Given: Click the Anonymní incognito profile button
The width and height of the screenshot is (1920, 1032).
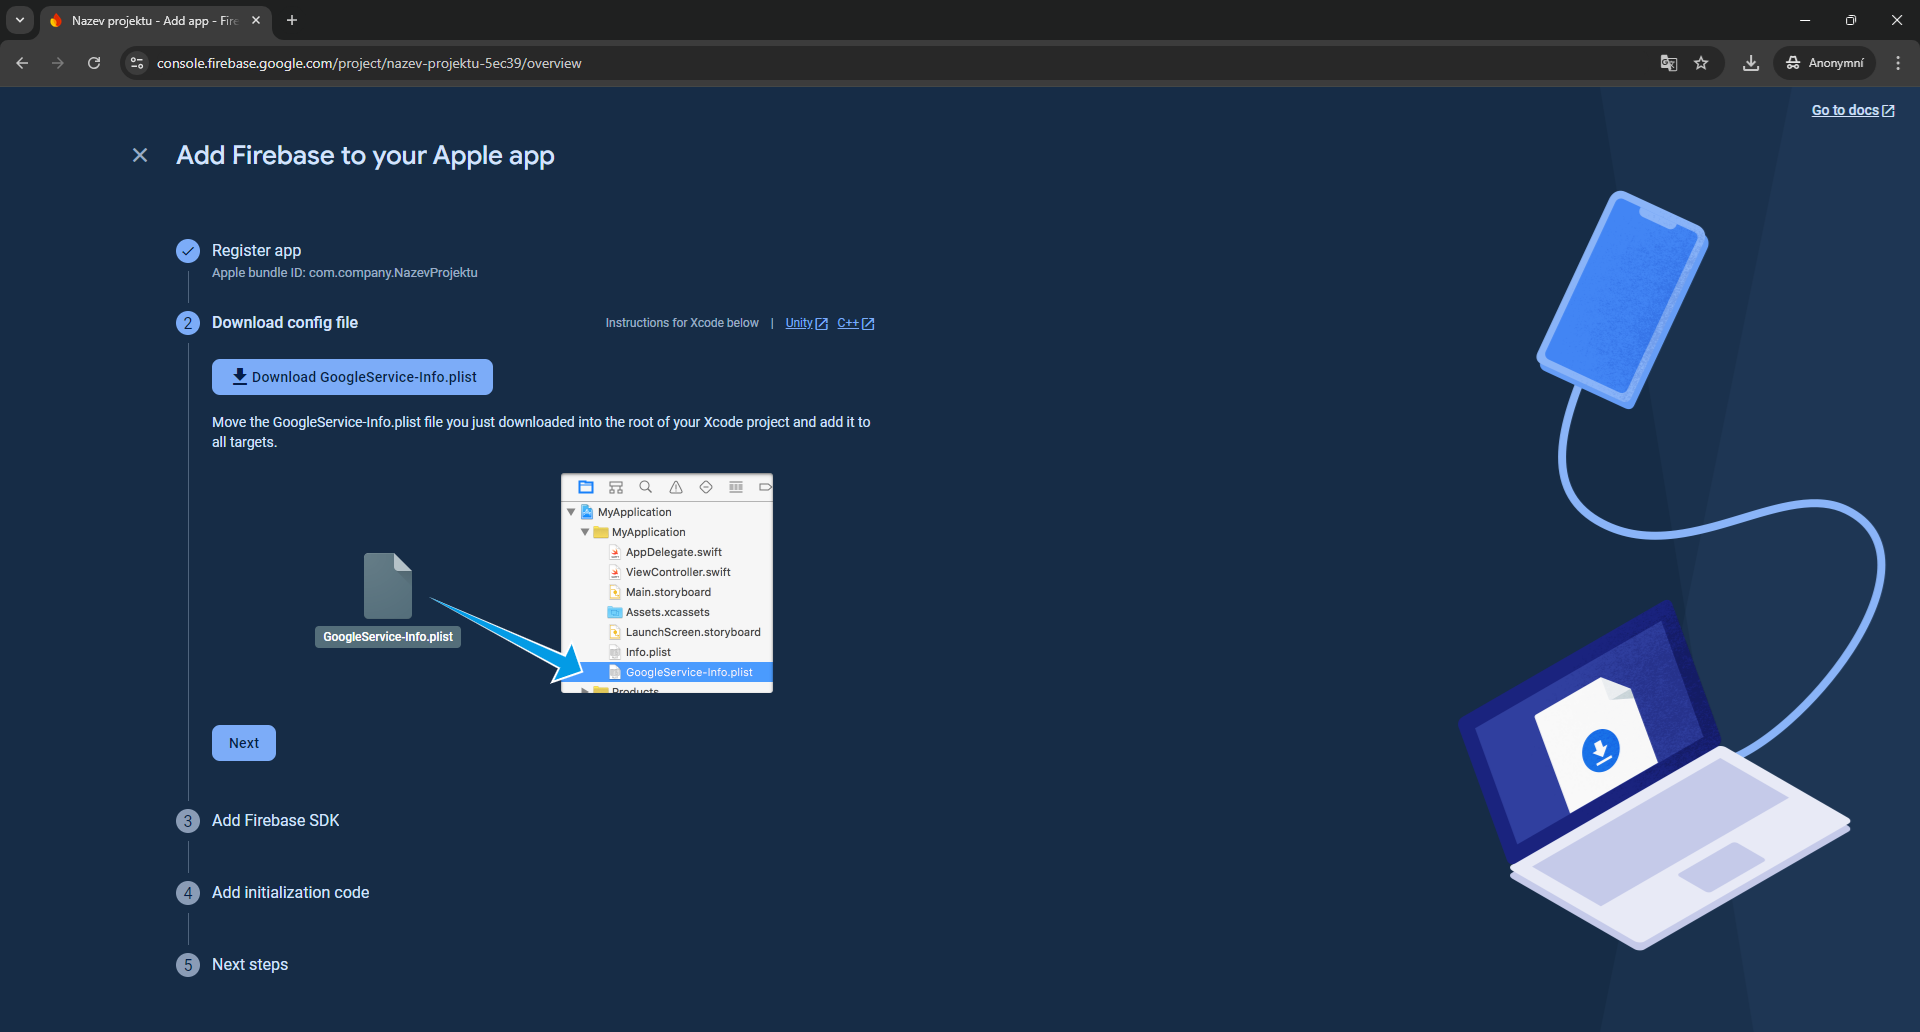Looking at the screenshot, I should (1825, 63).
